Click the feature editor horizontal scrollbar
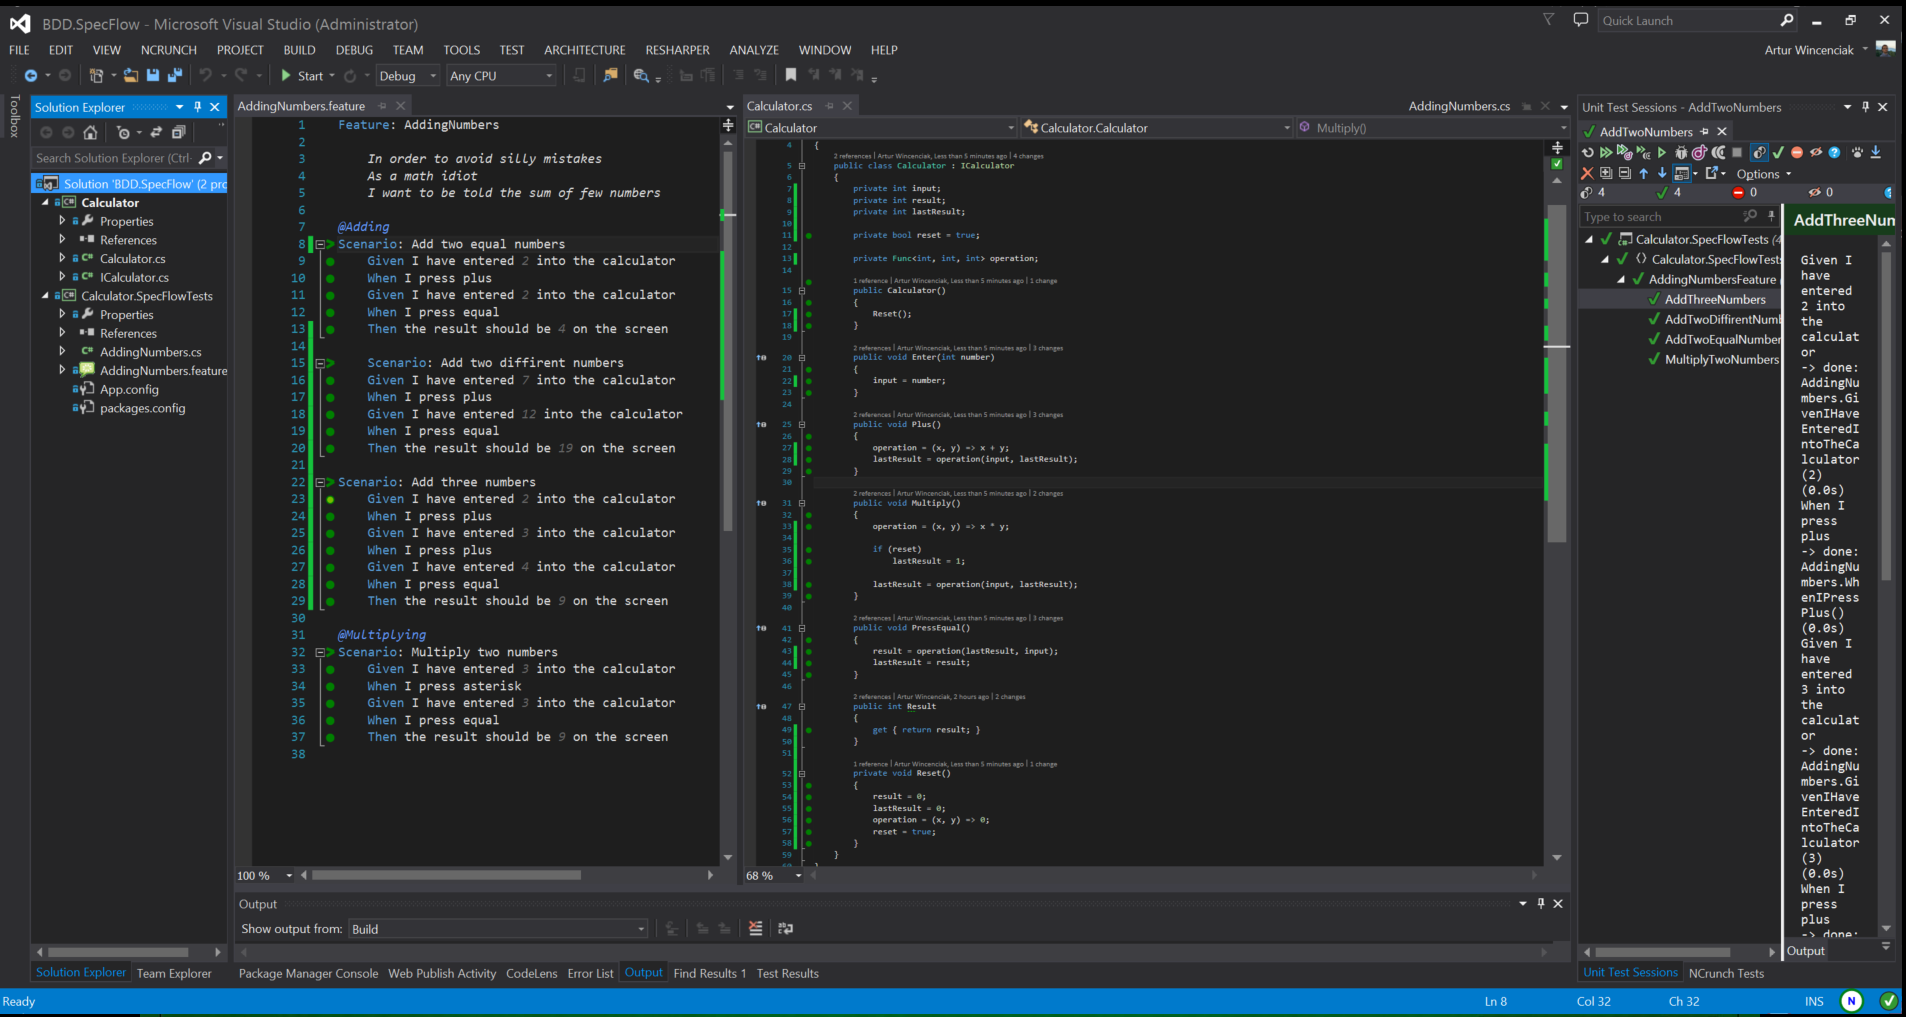Viewport: 1906px width, 1017px height. (x=446, y=875)
